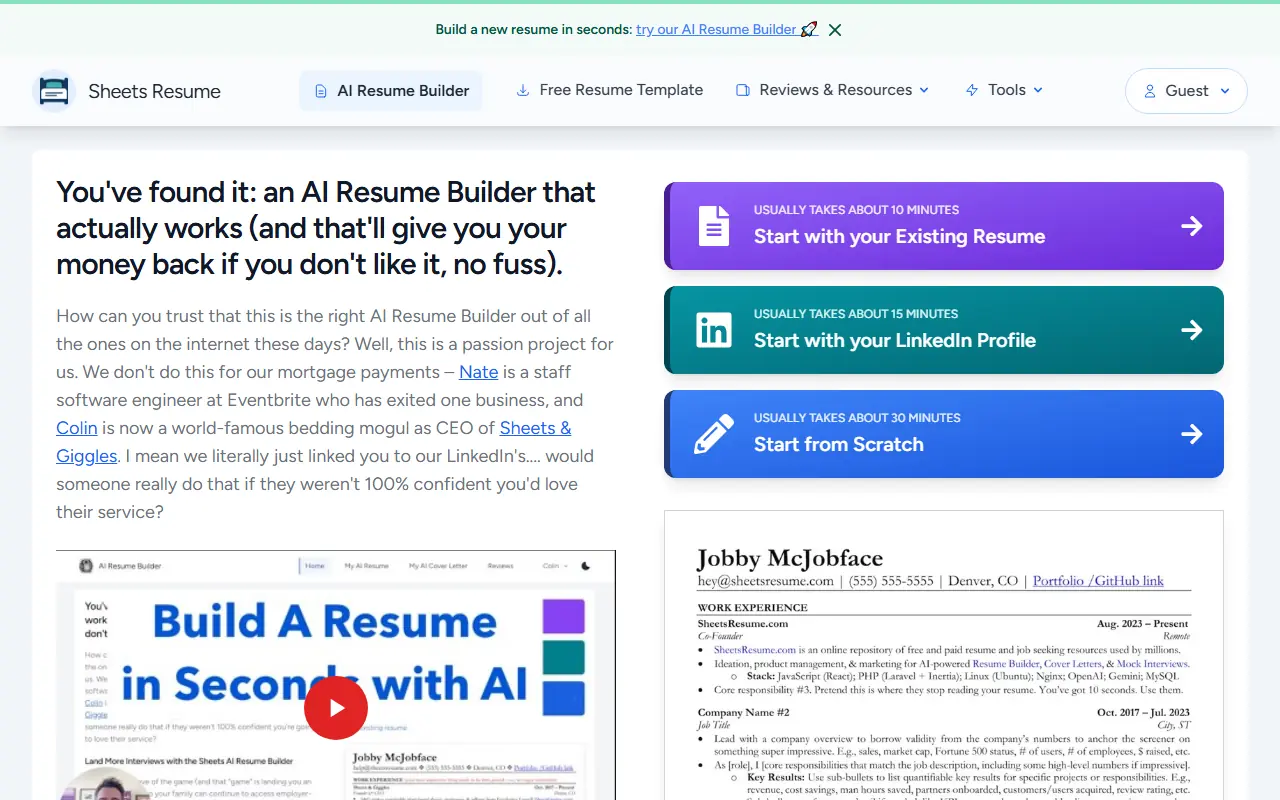Click the document icon on Start with Existing Resume
Image resolution: width=1280 pixels, height=800 pixels.
(713, 226)
